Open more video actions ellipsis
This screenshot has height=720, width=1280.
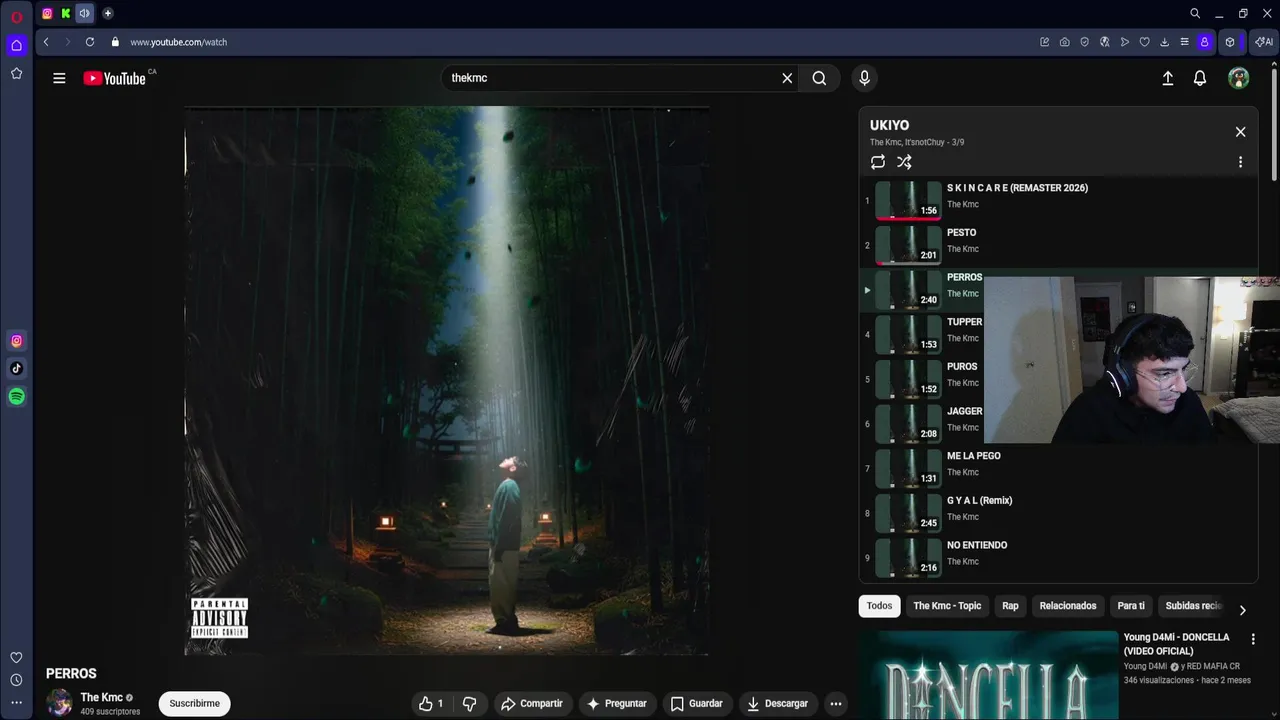coord(836,703)
